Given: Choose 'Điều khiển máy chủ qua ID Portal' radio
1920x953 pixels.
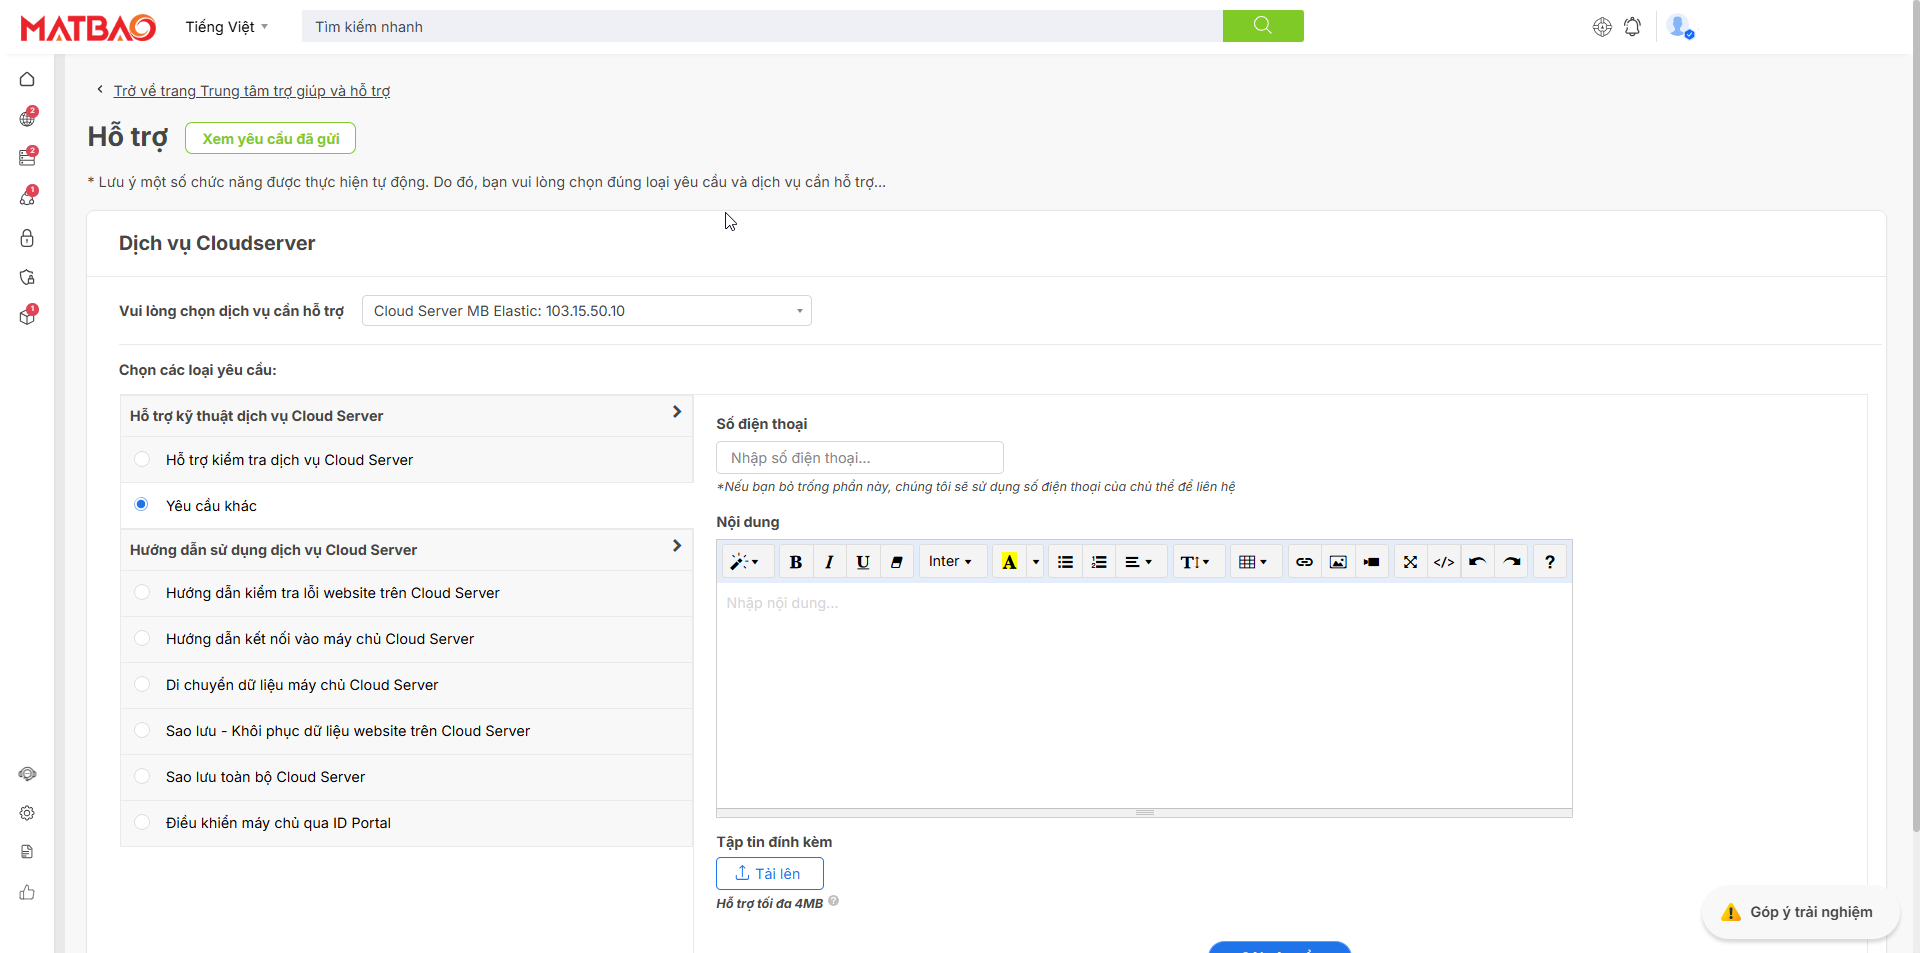Looking at the screenshot, I should [142, 823].
